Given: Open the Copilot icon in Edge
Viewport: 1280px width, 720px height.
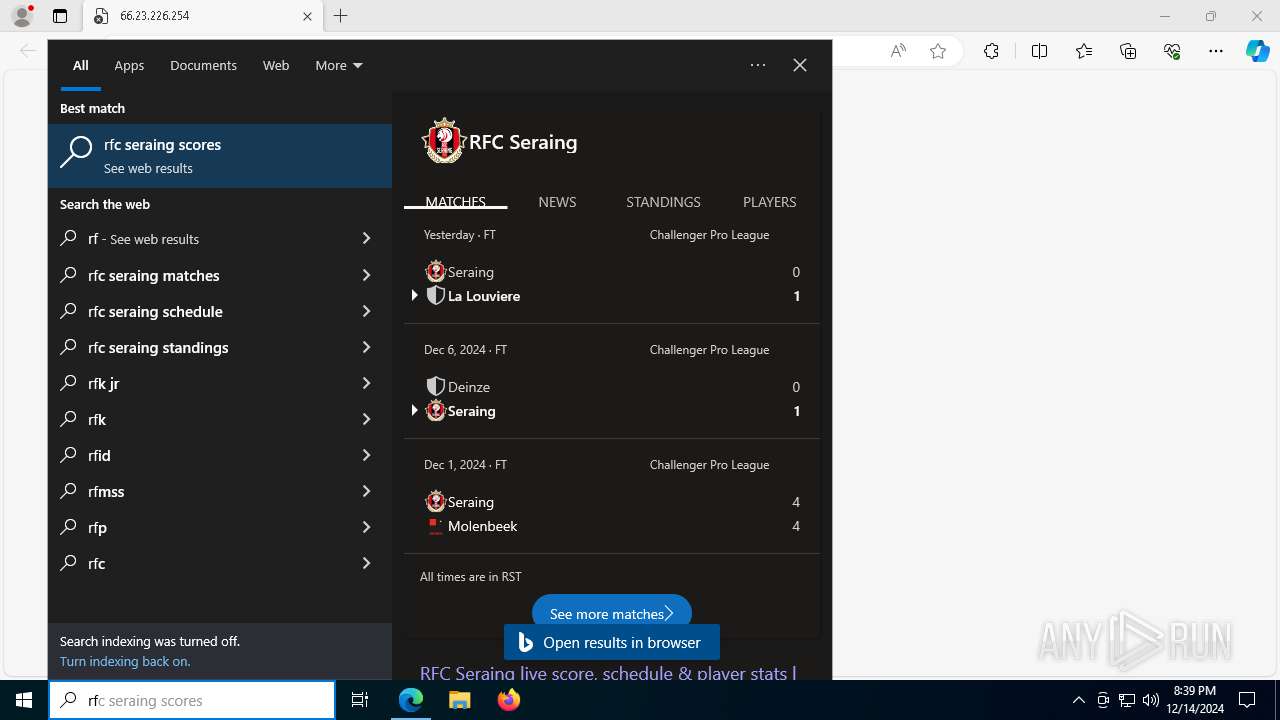Looking at the screenshot, I should [x=1257, y=51].
